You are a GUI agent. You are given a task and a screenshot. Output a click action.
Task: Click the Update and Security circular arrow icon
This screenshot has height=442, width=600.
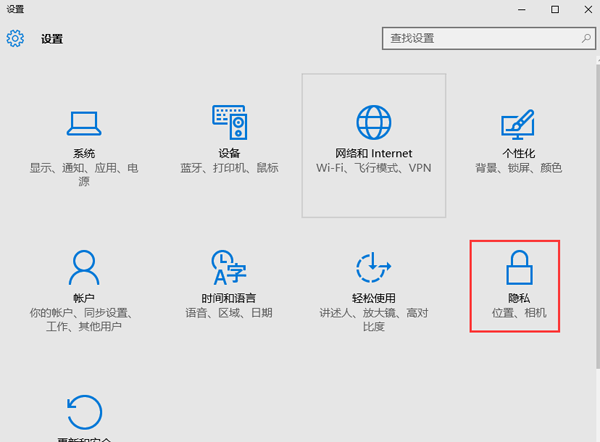point(84,413)
